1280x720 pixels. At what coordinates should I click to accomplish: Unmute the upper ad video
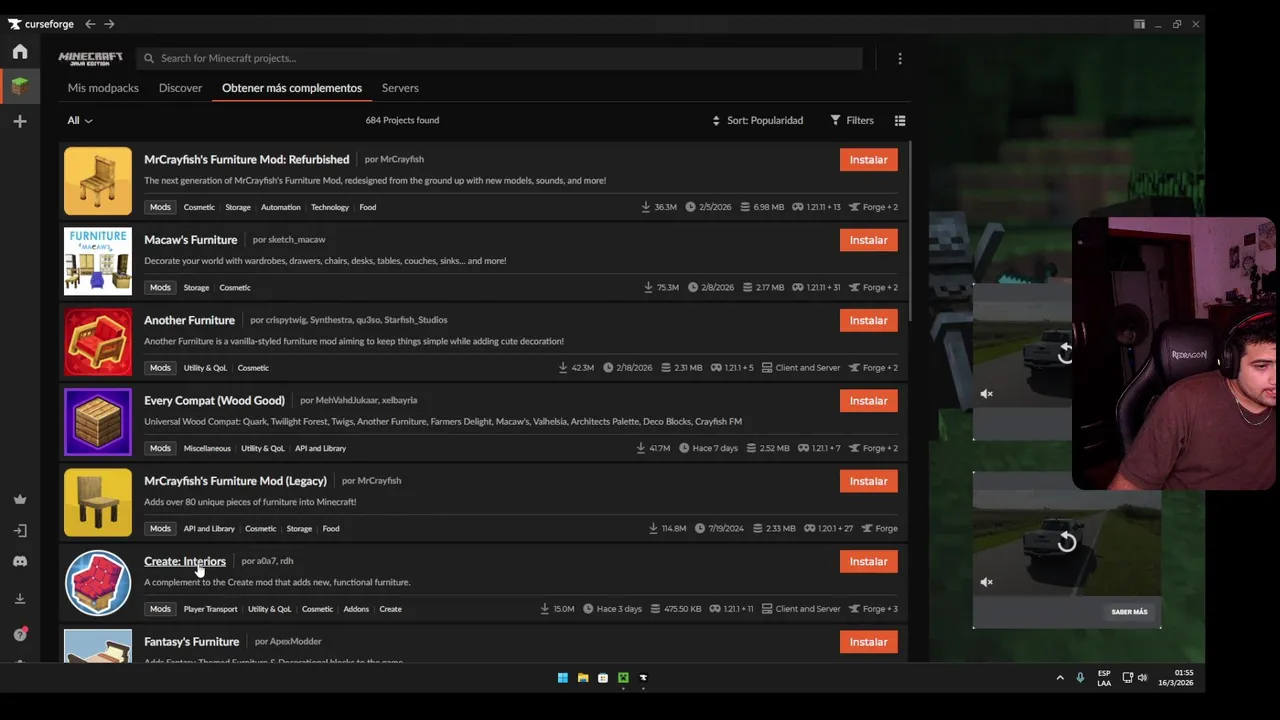[987, 394]
